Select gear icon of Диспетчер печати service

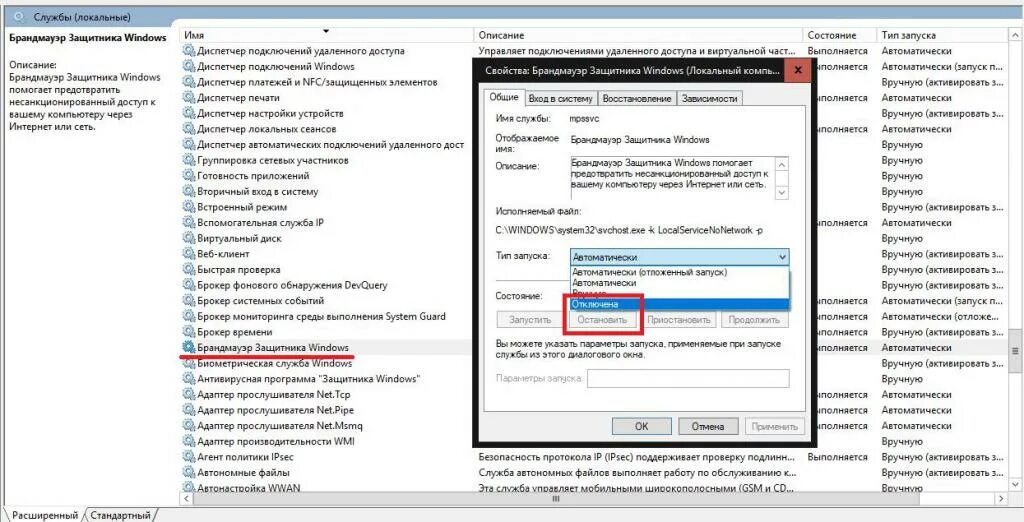tap(189, 98)
